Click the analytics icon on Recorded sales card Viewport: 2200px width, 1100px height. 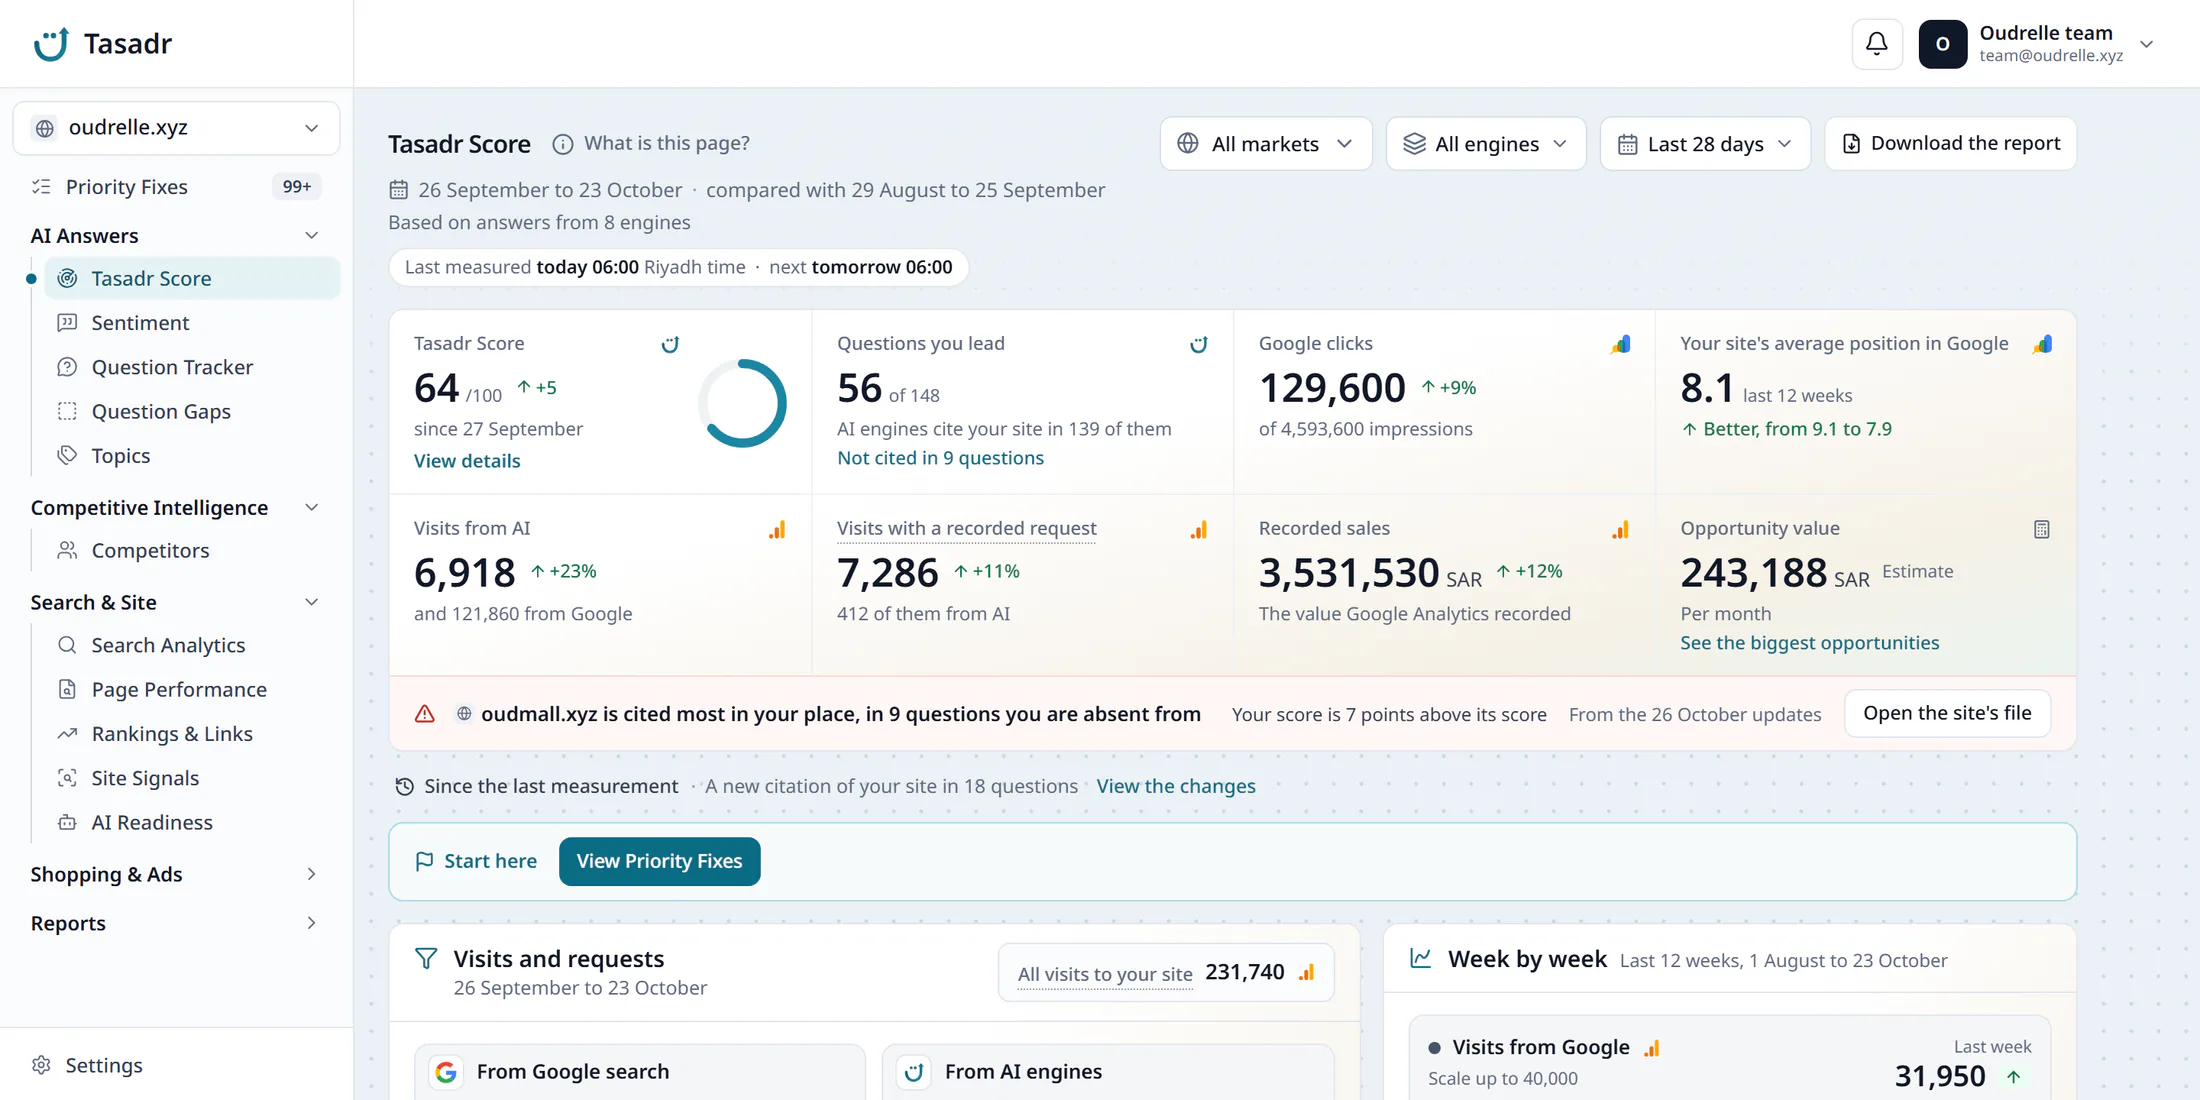(1620, 530)
